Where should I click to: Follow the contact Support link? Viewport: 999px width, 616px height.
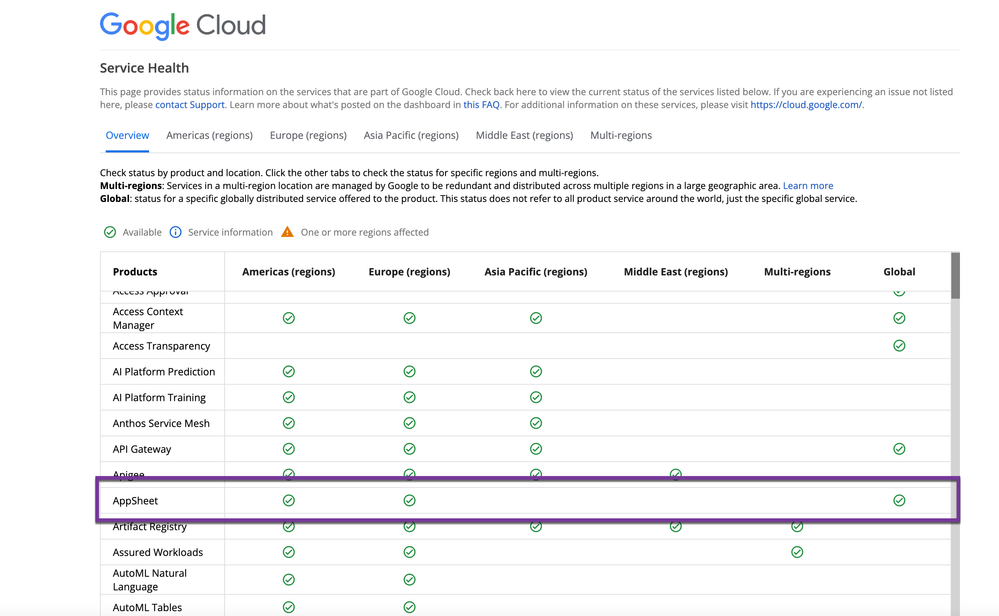click(190, 105)
